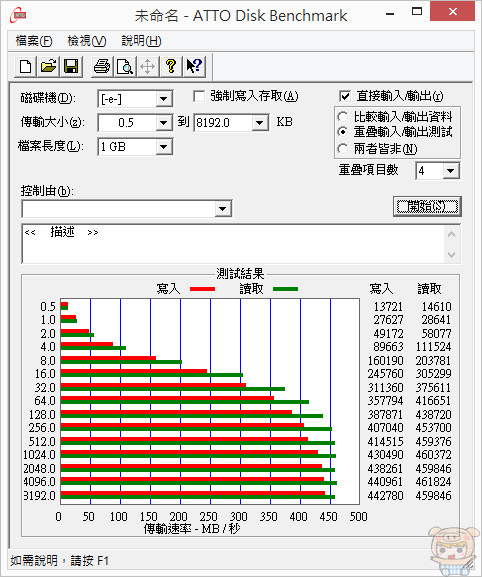Screen dimensions: 482x577
Task: Click the red 寫入 legend swatch
Action: [202, 289]
